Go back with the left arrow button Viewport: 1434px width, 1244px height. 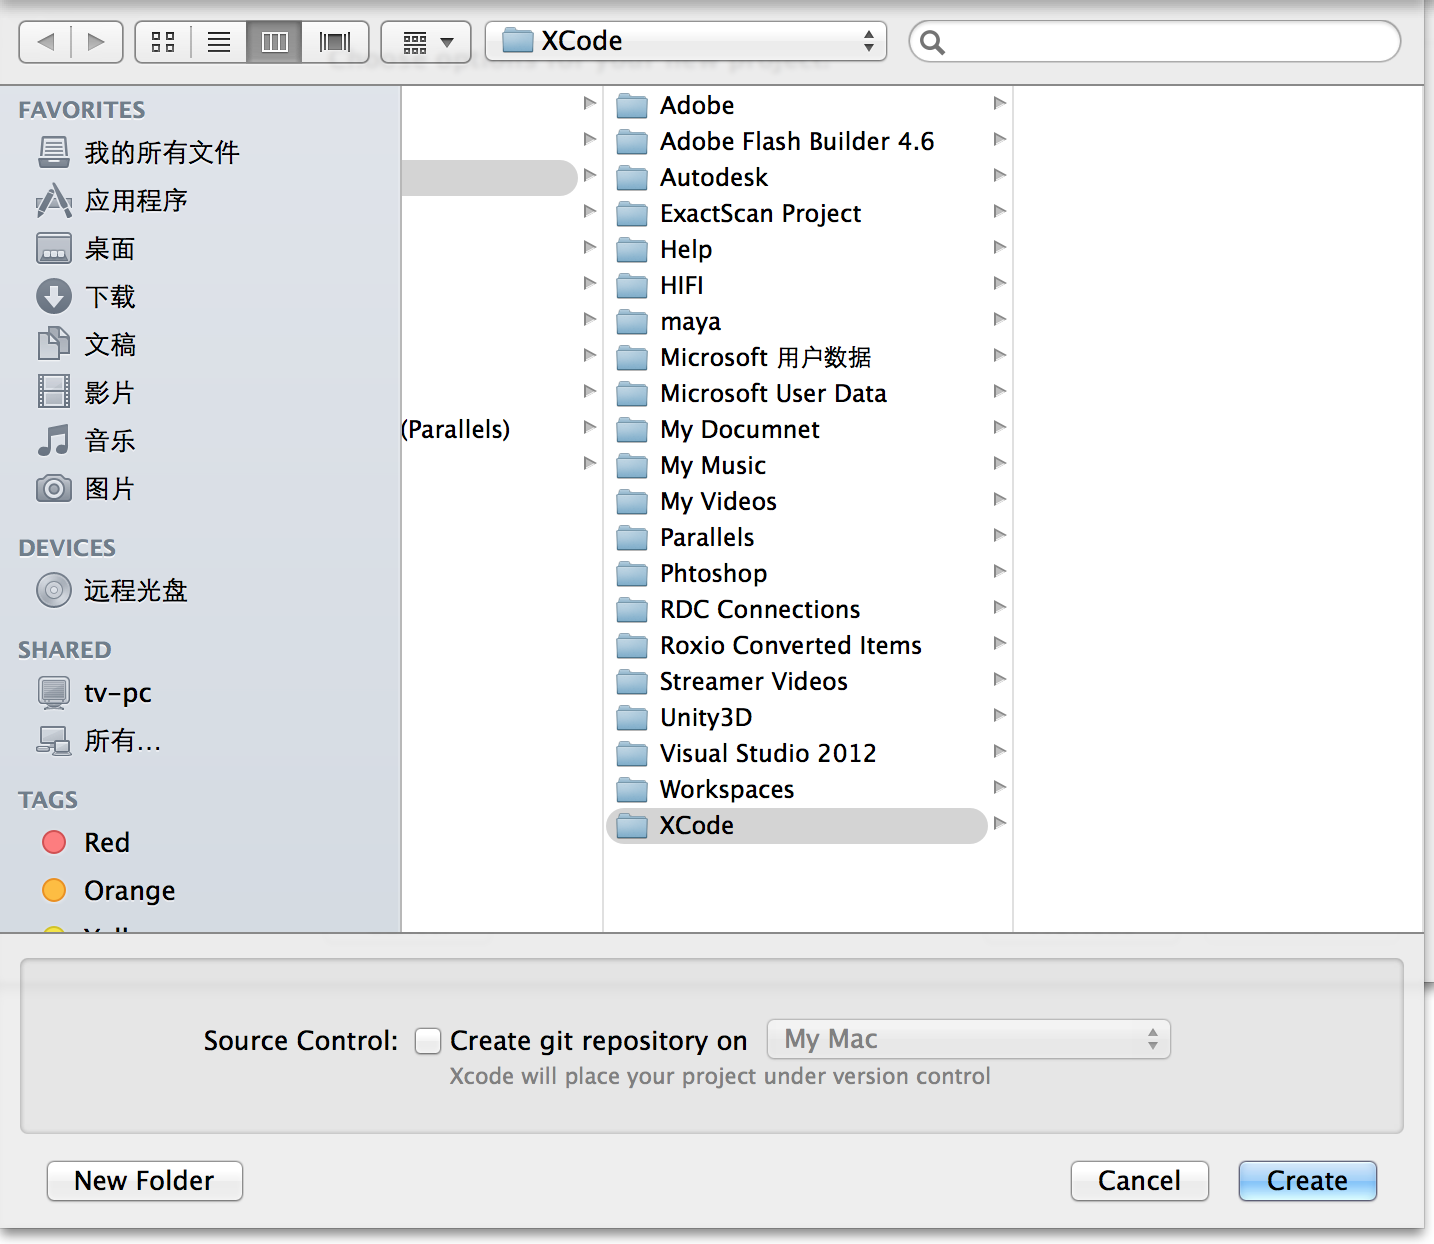pyautogui.click(x=45, y=42)
